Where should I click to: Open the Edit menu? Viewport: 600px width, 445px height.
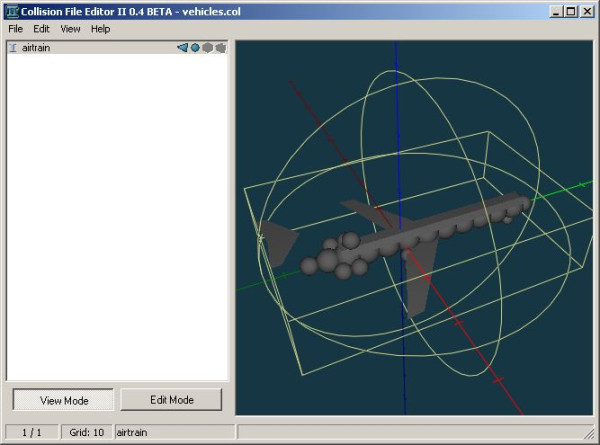(x=41, y=29)
